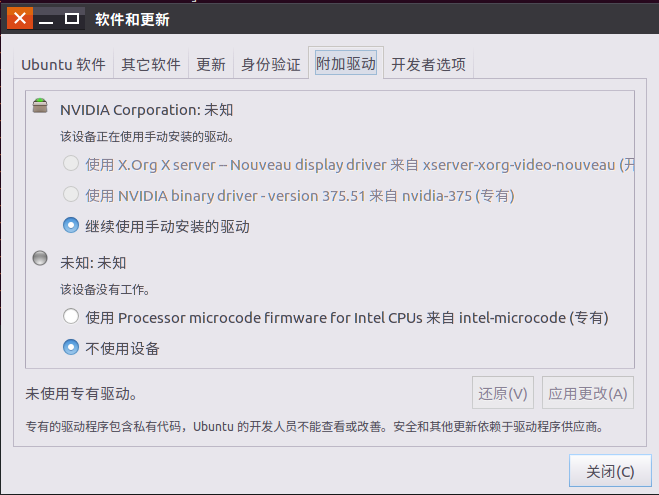
Task: Maximize the 软件和更新 window
Action: pos(72,18)
